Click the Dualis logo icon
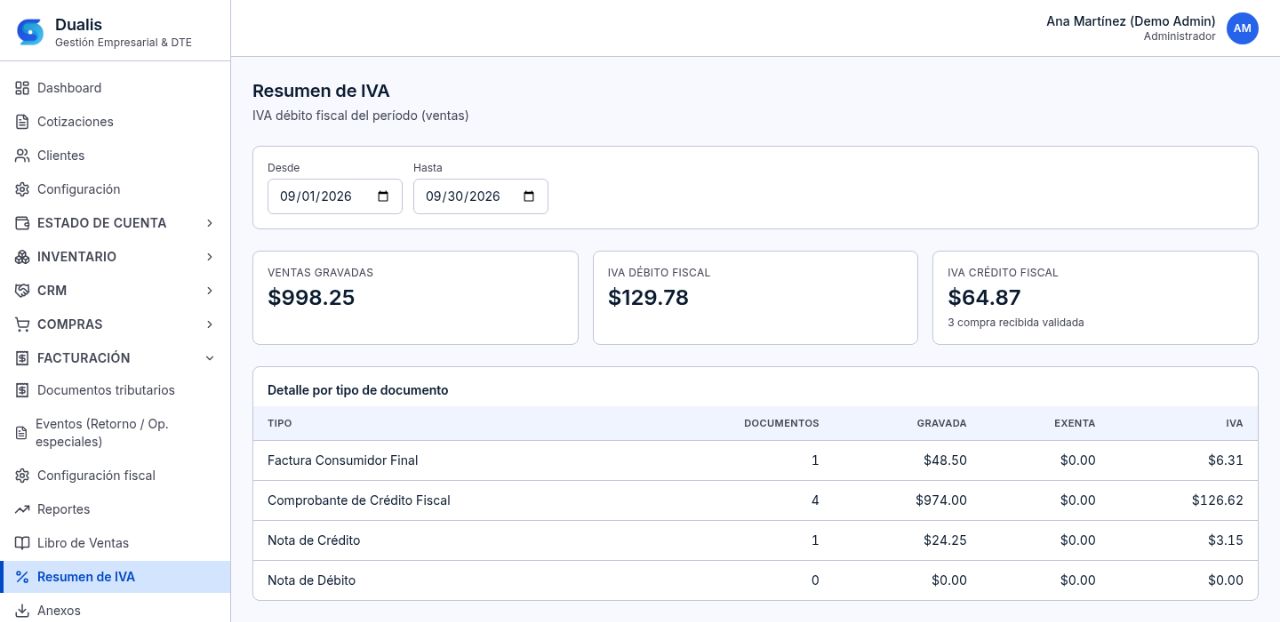This screenshot has width=1280, height=622. click(x=30, y=31)
